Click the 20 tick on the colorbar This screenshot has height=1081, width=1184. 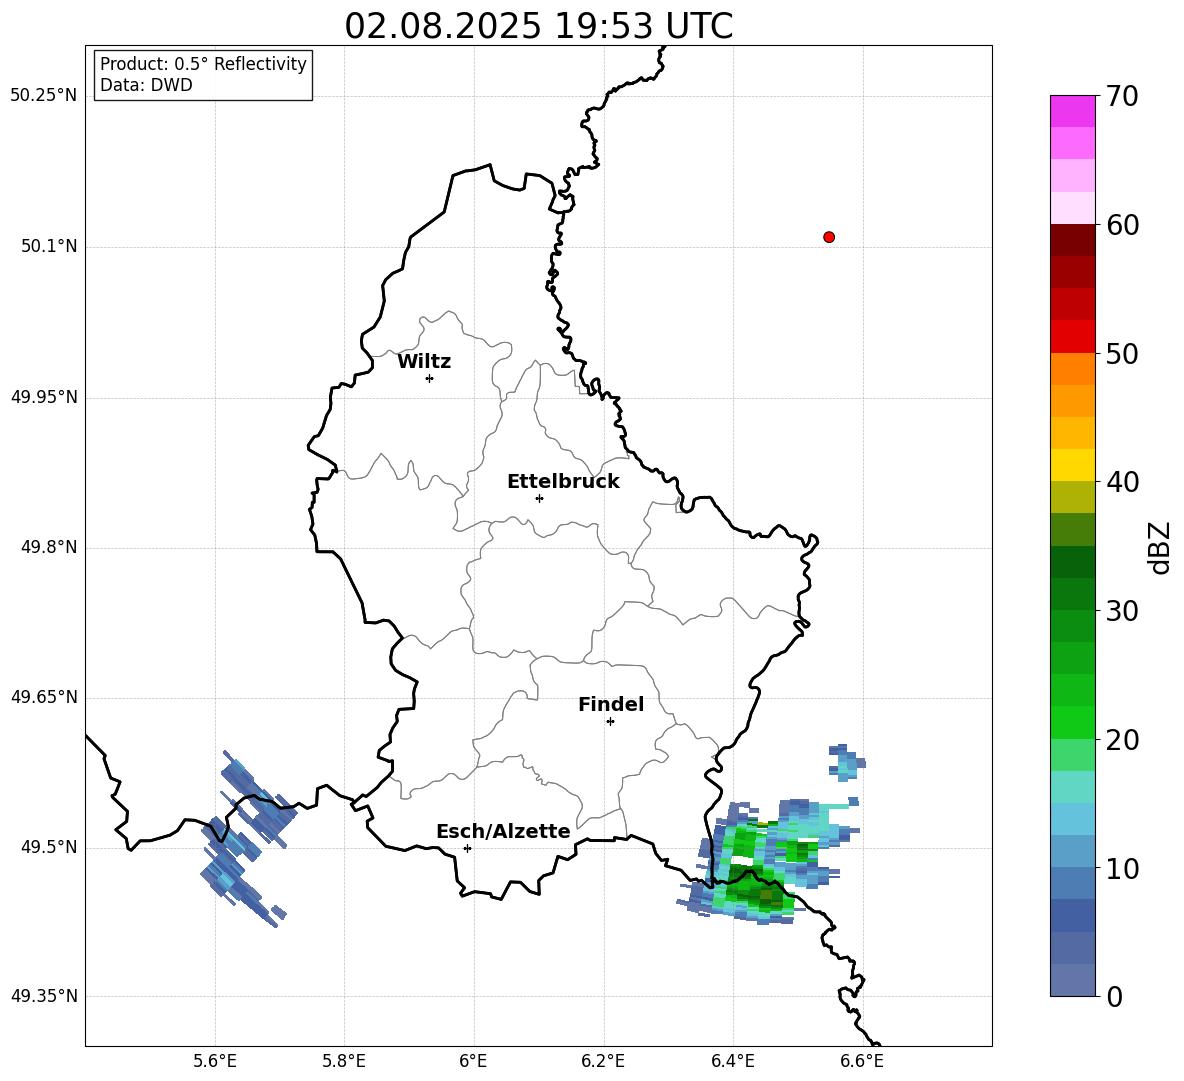1122,740
